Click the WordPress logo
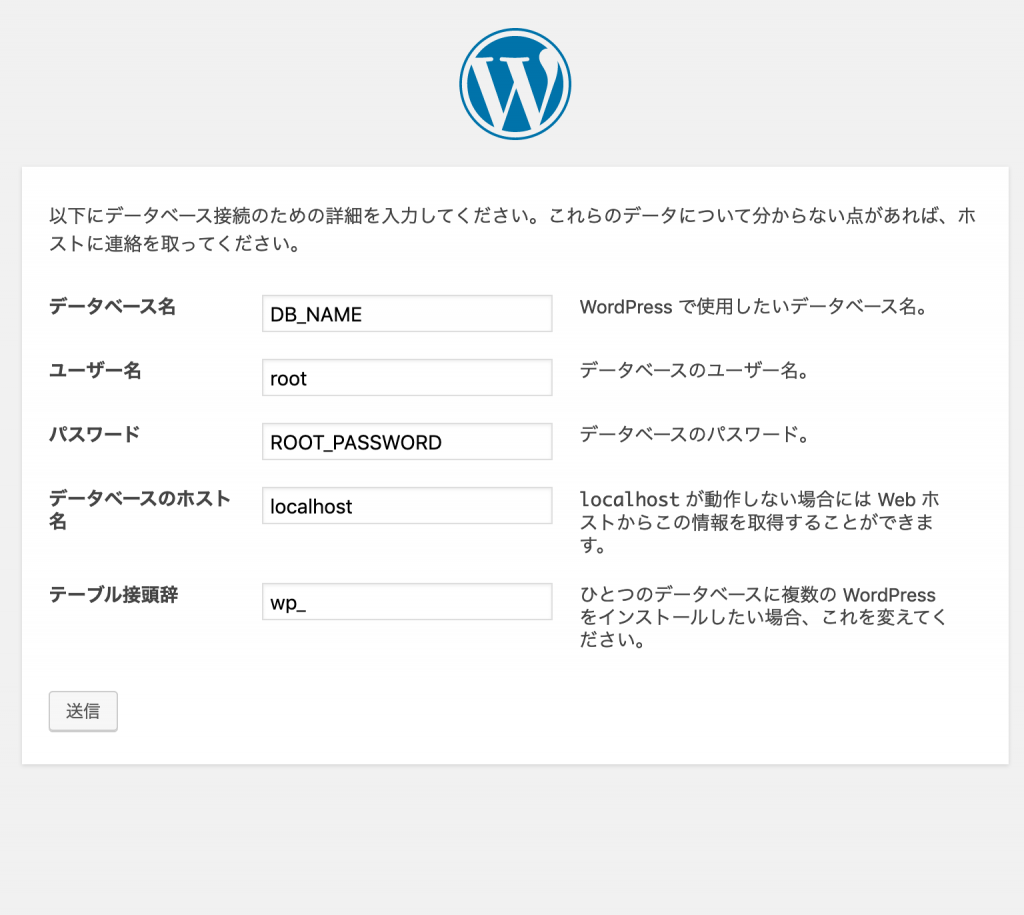Image resolution: width=1024 pixels, height=915 pixels. [x=515, y=84]
